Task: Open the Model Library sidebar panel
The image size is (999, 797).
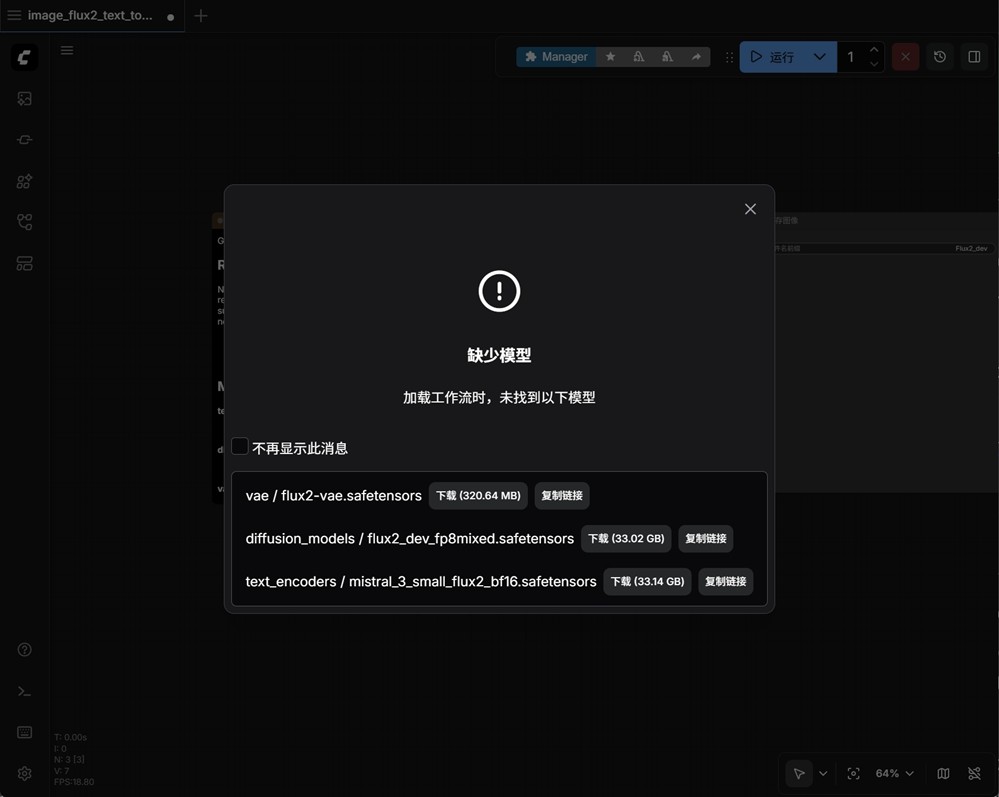Action: [x=22, y=181]
